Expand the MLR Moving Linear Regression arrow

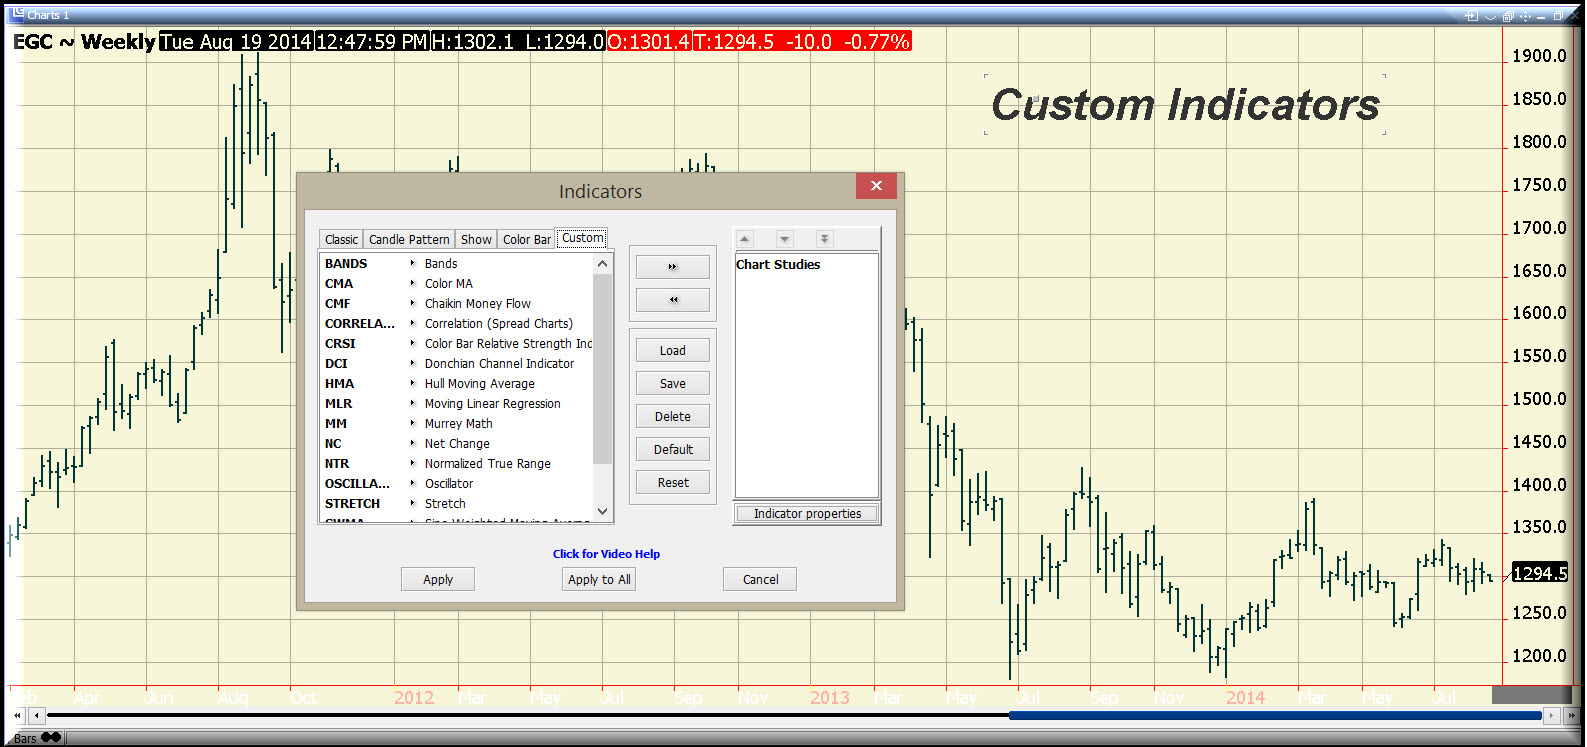tap(412, 403)
